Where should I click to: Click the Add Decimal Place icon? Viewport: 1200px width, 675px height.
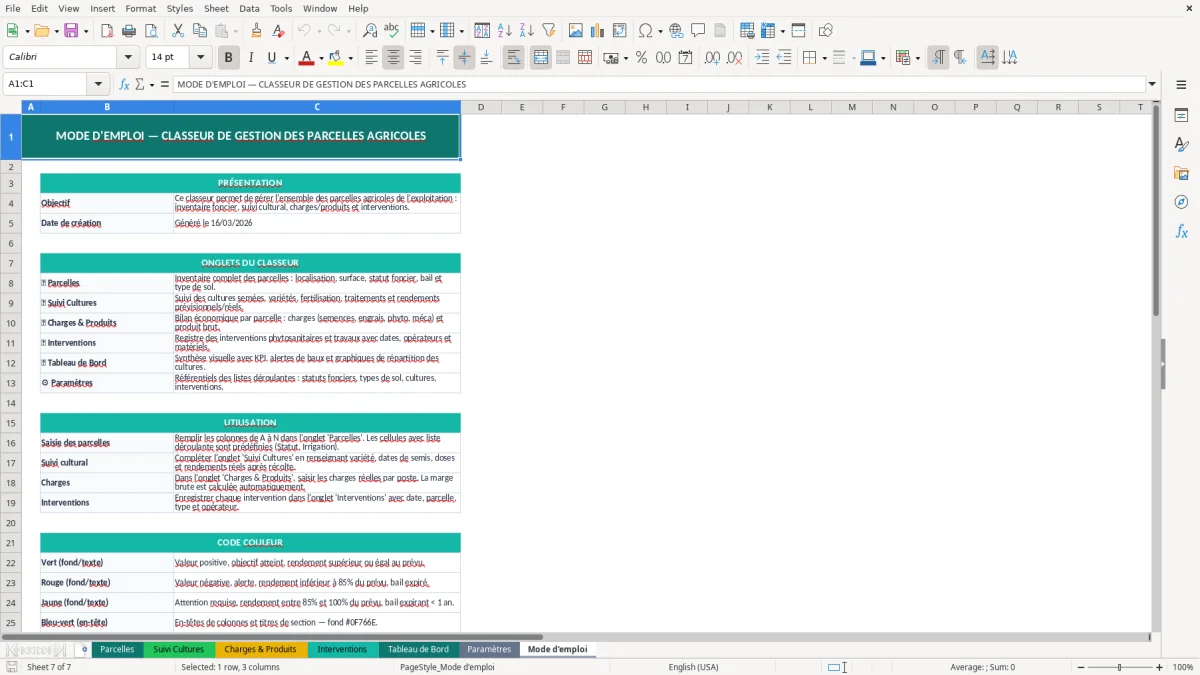[x=713, y=58]
